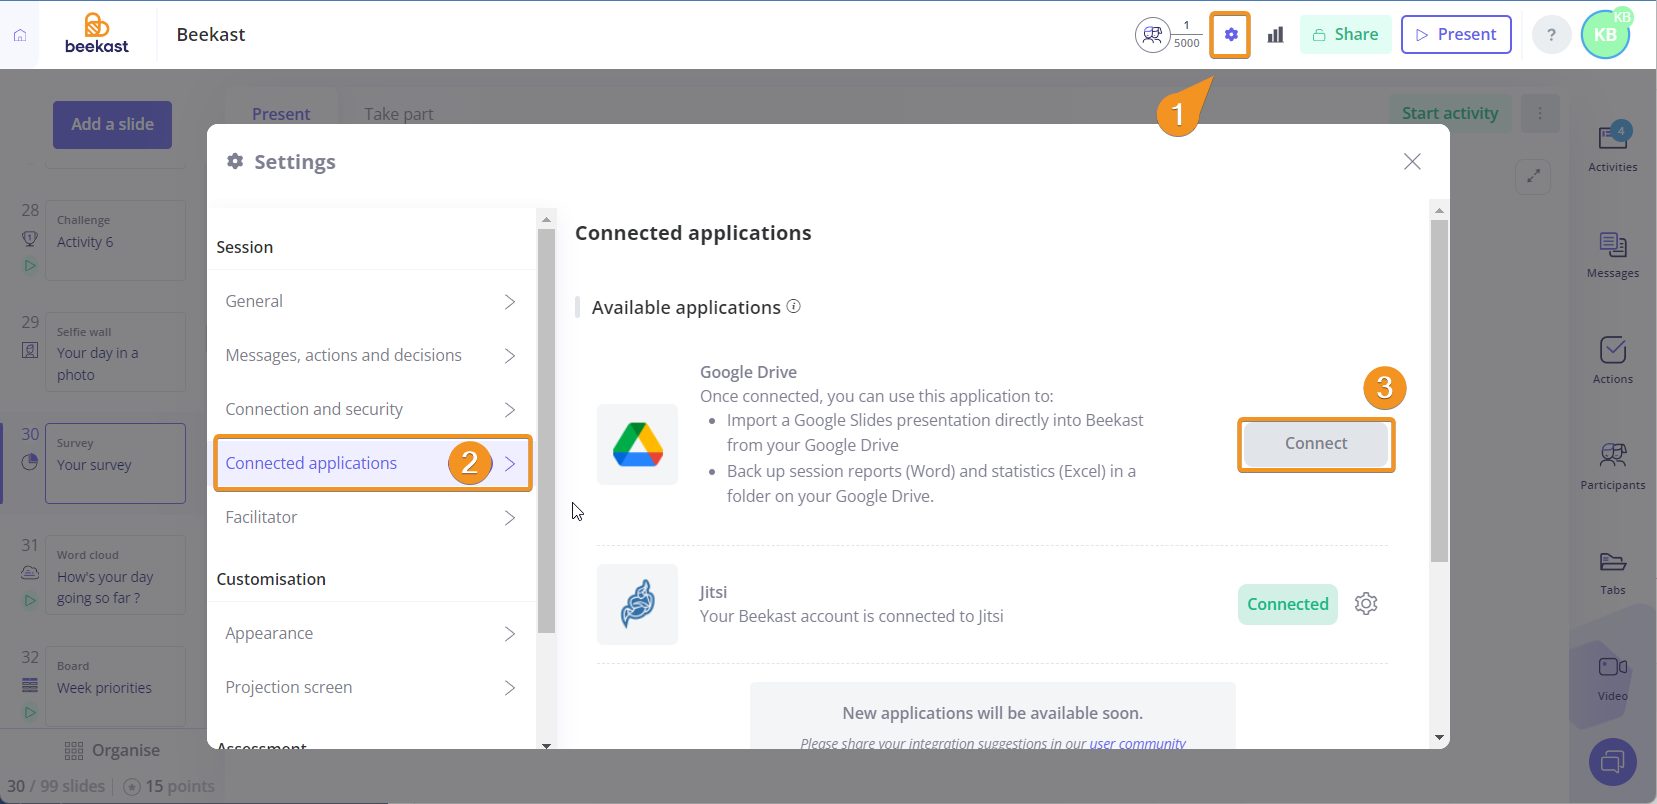Click the Beekast logo
1657x804 pixels.
[96, 34]
